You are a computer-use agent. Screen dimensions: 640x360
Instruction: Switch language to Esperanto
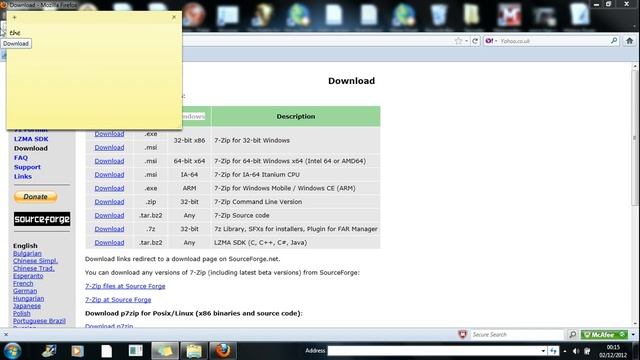pos(28,276)
